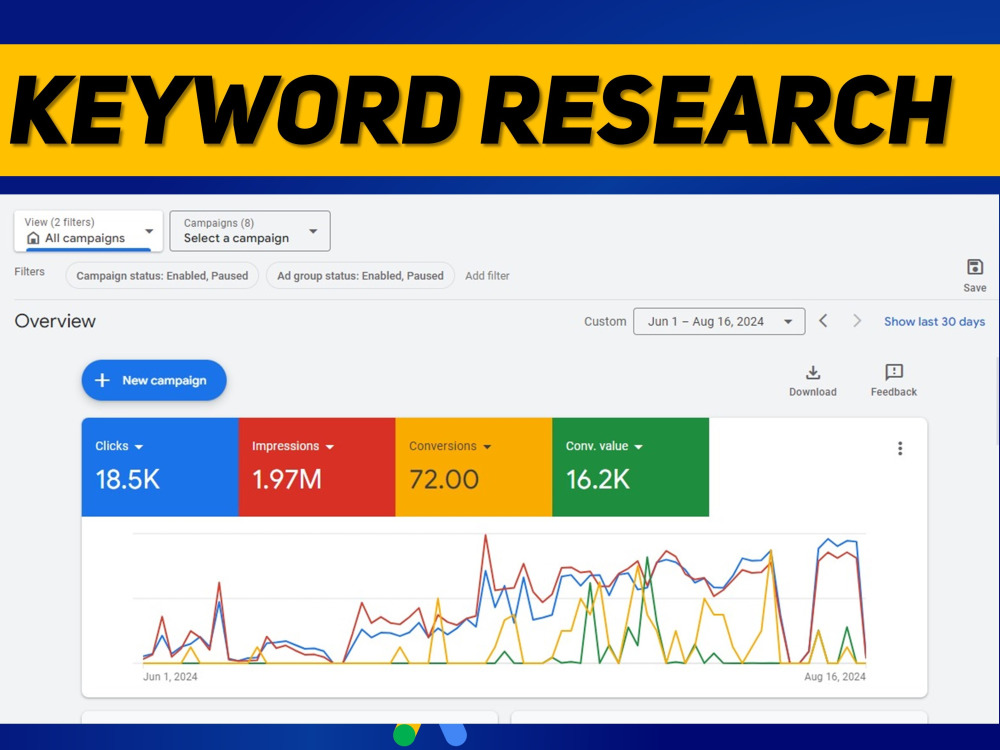Click the Filters label
The width and height of the screenshot is (1000, 750).
[x=29, y=271]
